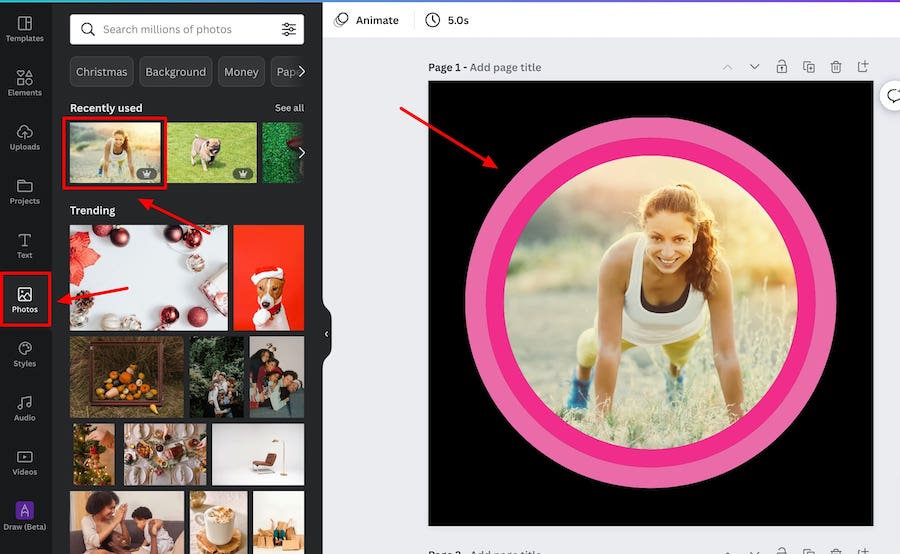The height and width of the screenshot is (554, 900).
Task: Open the Videos panel
Action: pos(25,462)
